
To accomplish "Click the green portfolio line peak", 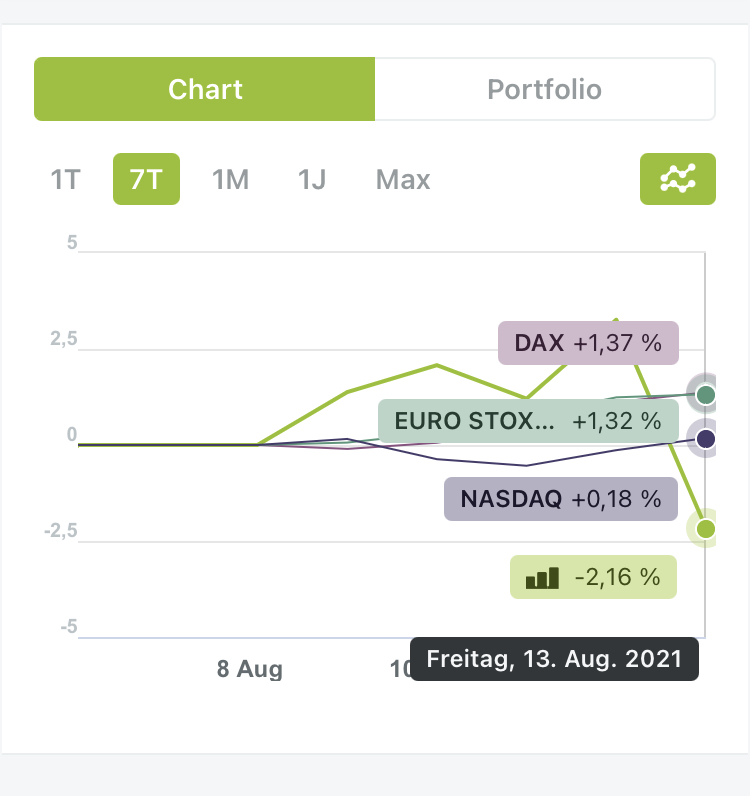I will point(616,320).
